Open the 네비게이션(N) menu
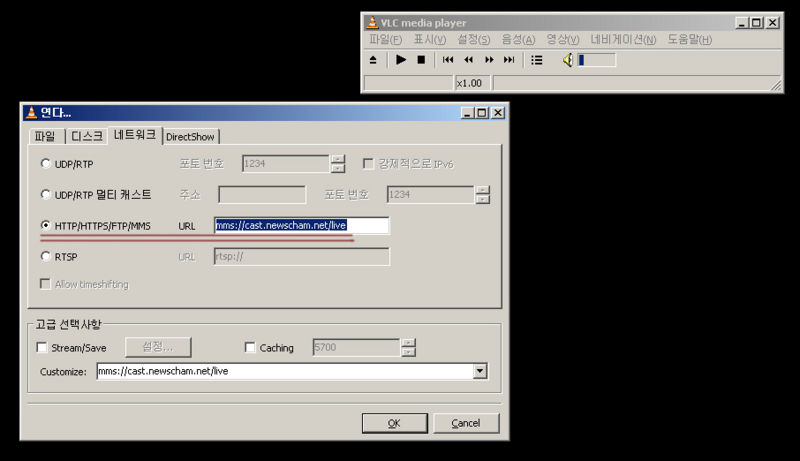This screenshot has height=461, width=800. pyautogui.click(x=623, y=40)
